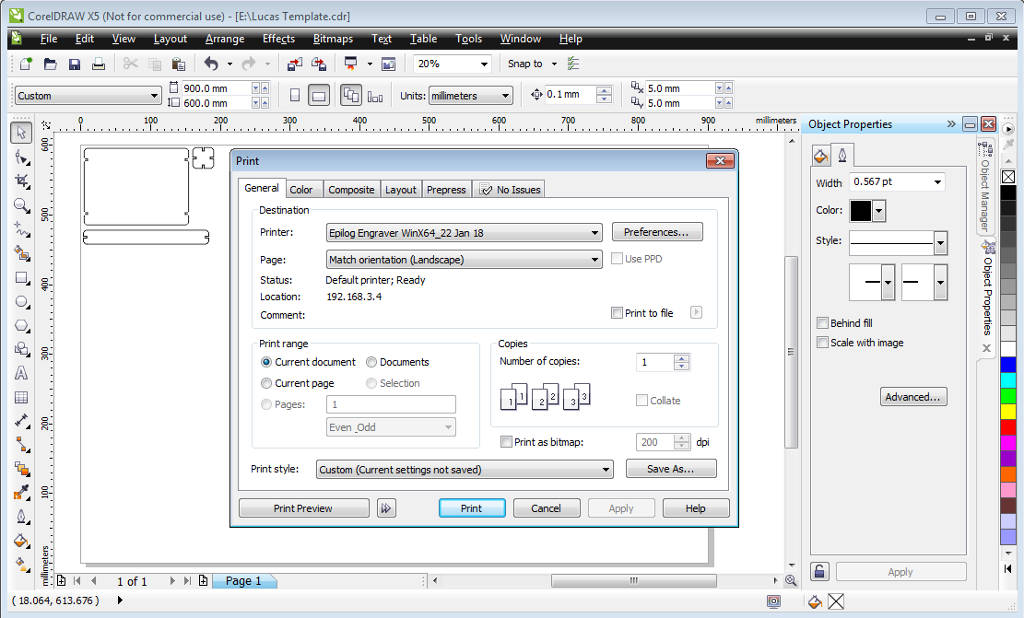
Task: Select the Zoom tool in the toolbox
Action: [x=22, y=206]
